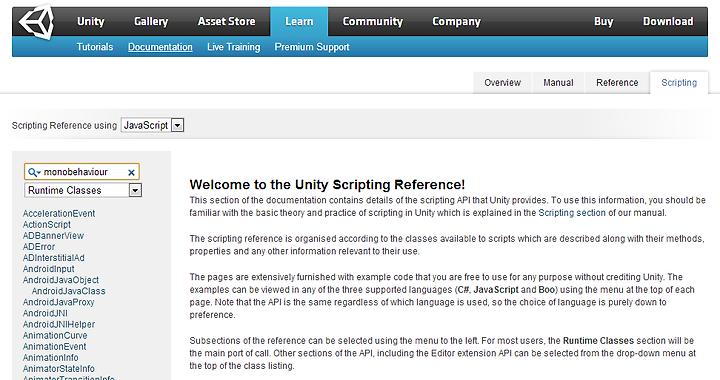The image size is (720, 380).
Task: Open Live Training submenu link
Action: point(233,47)
